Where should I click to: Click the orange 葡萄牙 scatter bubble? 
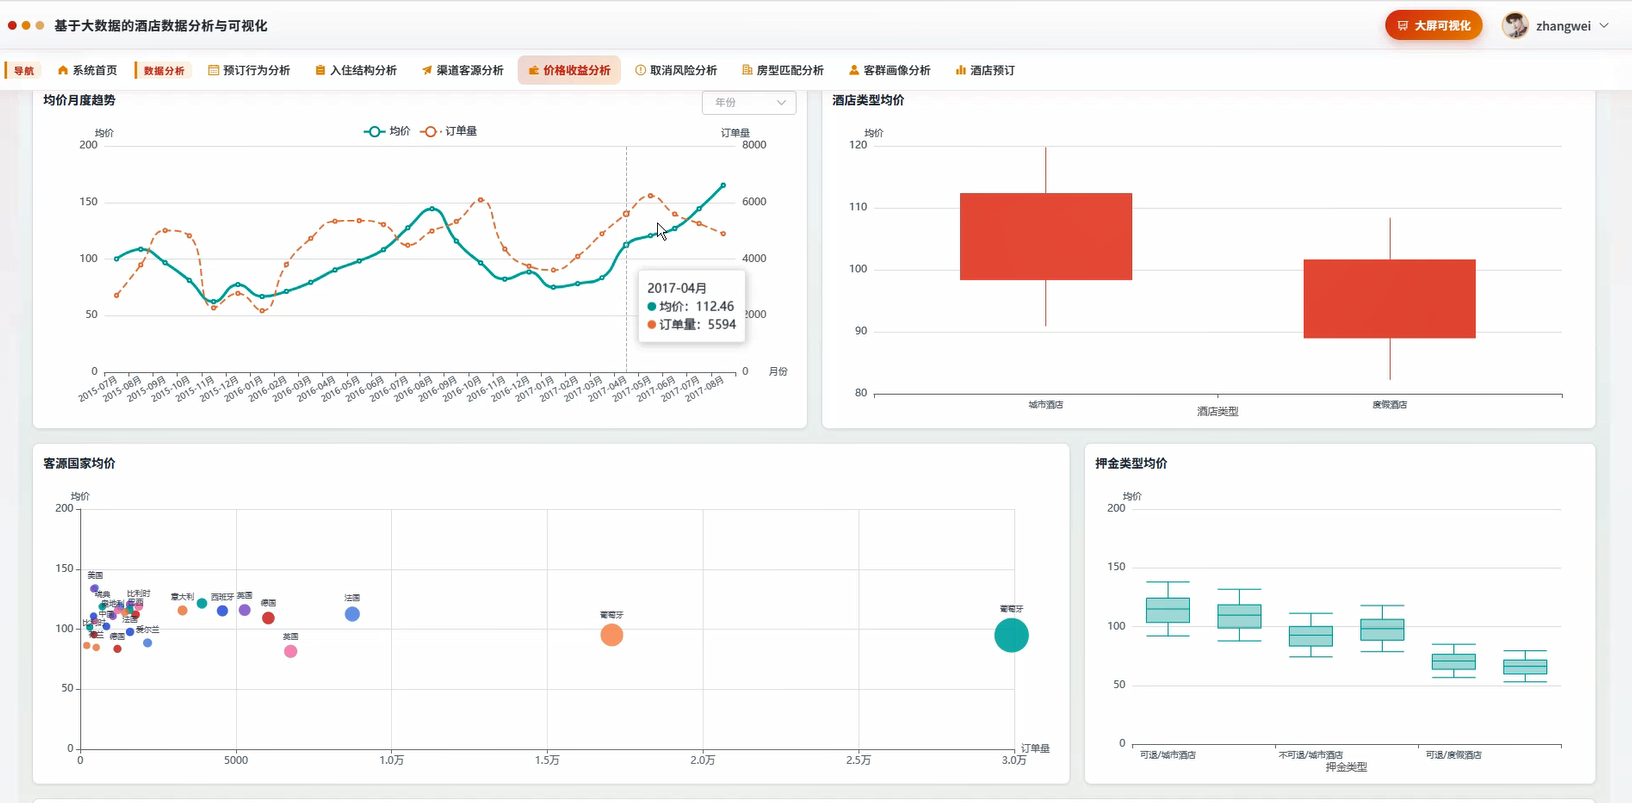(612, 635)
